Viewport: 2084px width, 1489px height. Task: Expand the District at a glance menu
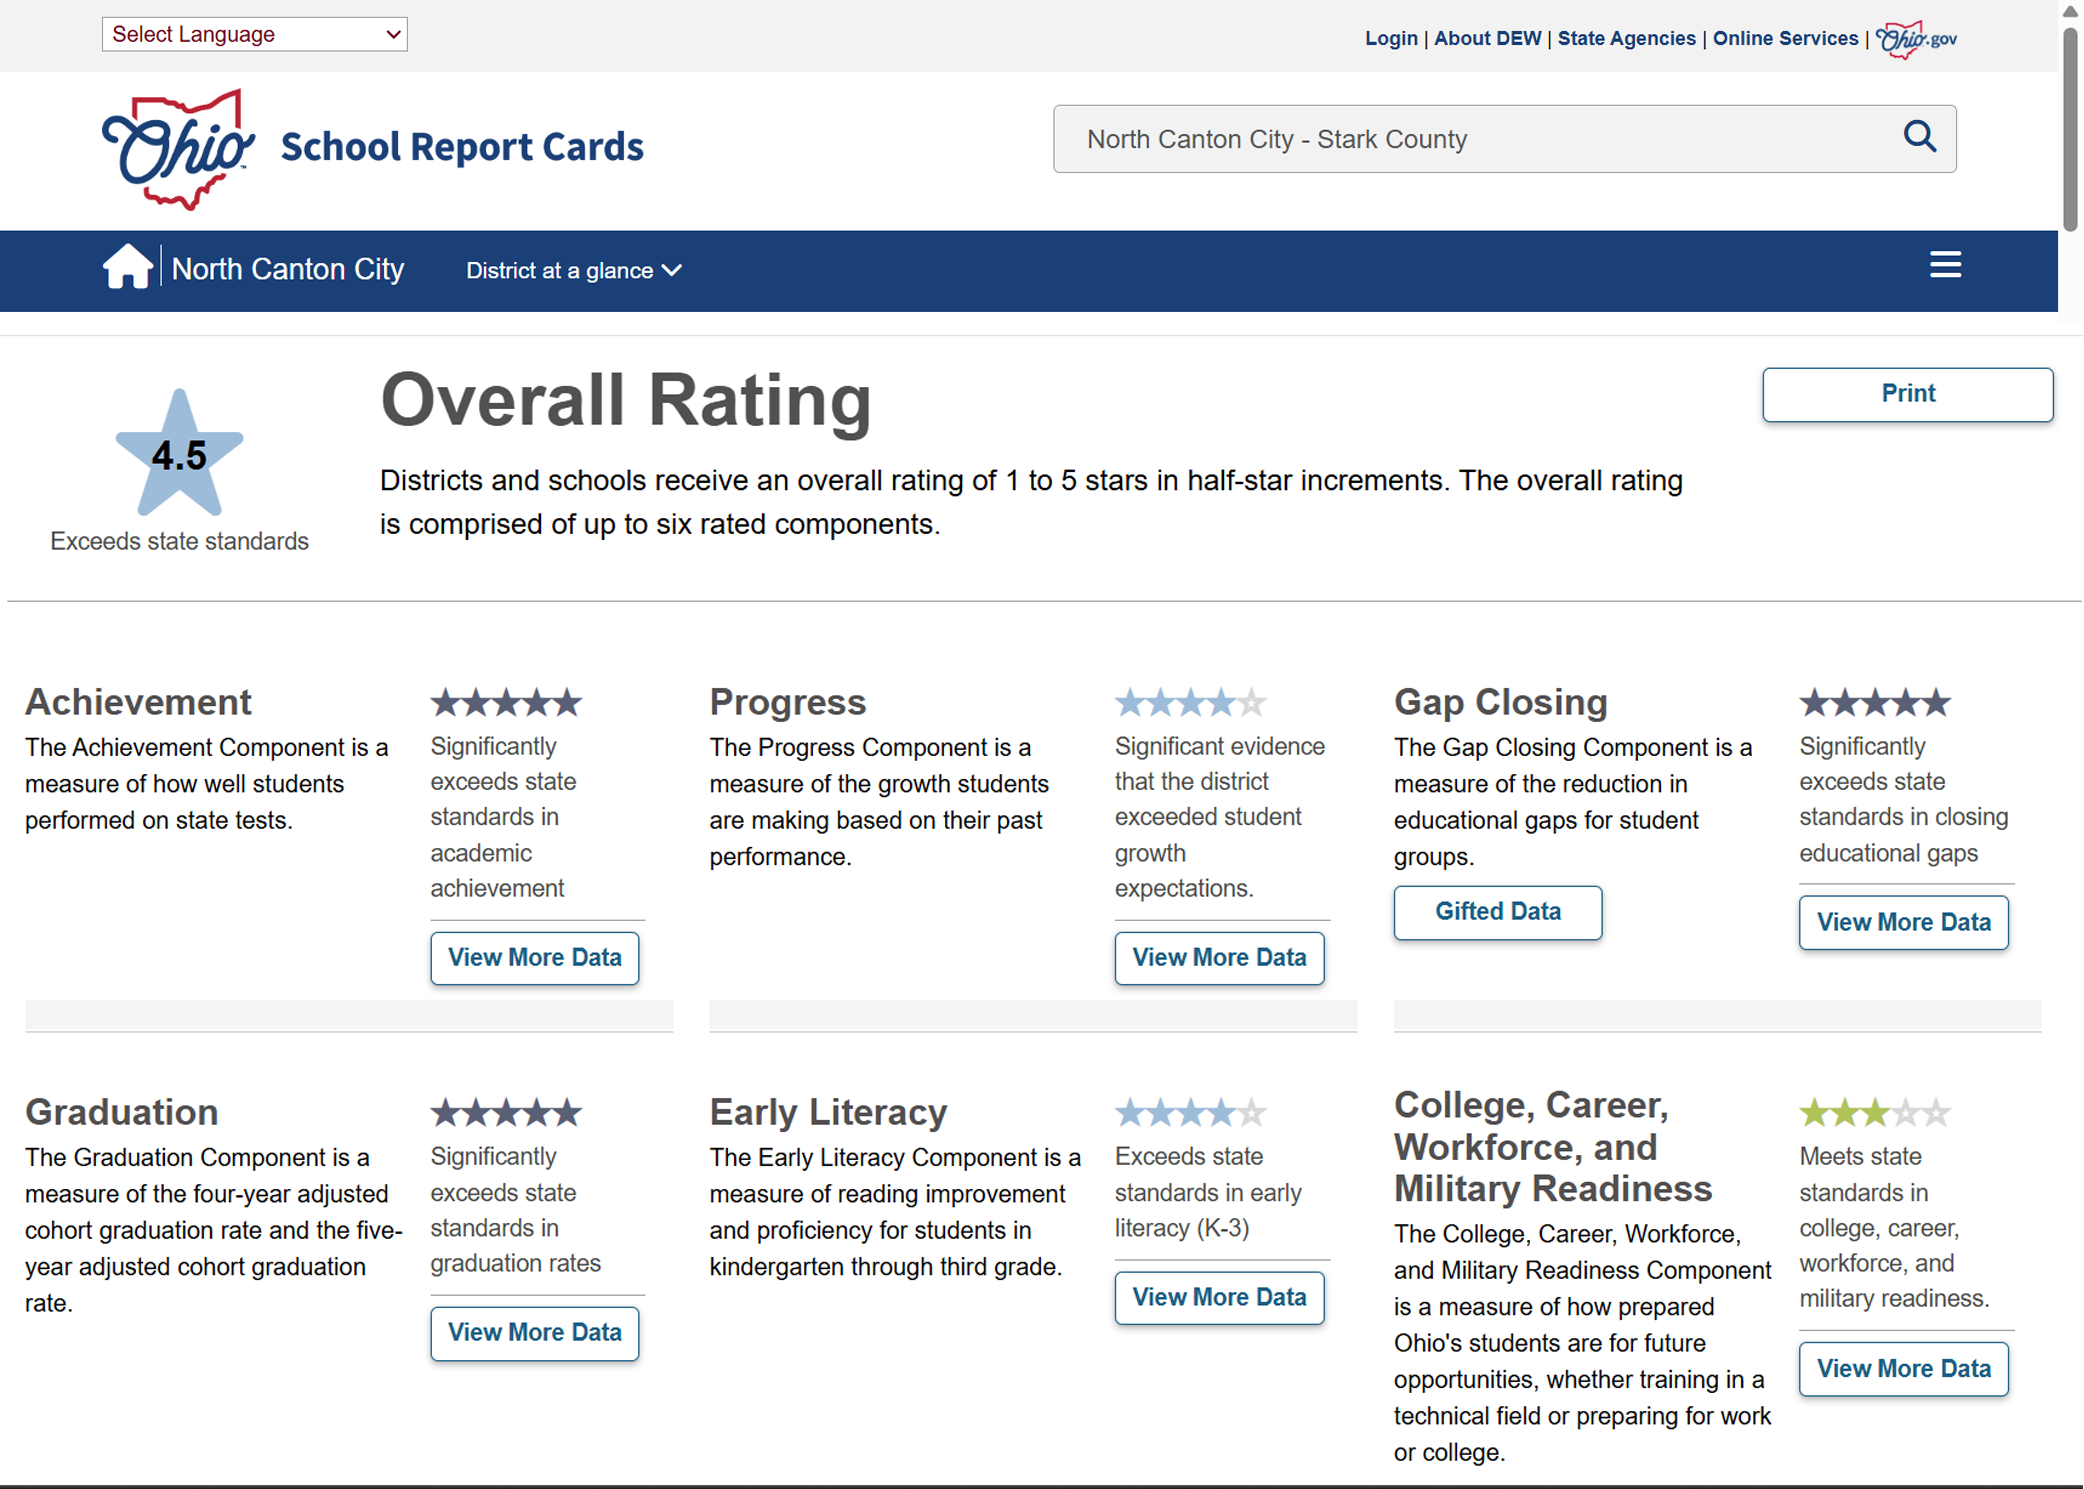coord(574,271)
